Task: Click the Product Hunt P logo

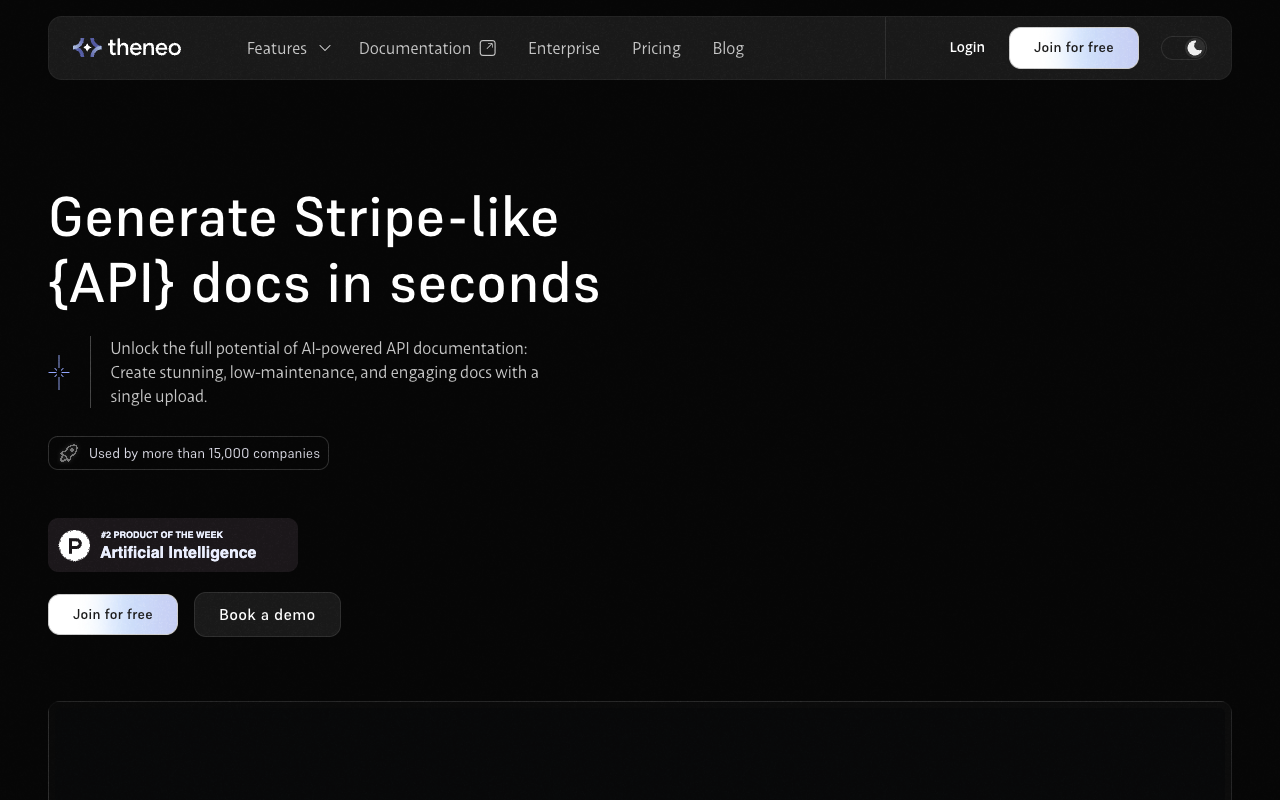Action: (75, 545)
